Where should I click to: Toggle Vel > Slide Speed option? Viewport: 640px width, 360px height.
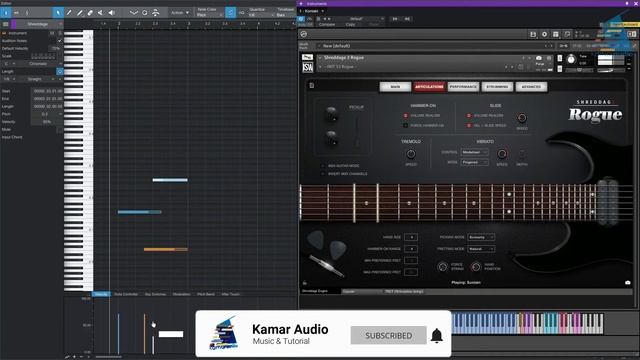[x=469, y=125]
